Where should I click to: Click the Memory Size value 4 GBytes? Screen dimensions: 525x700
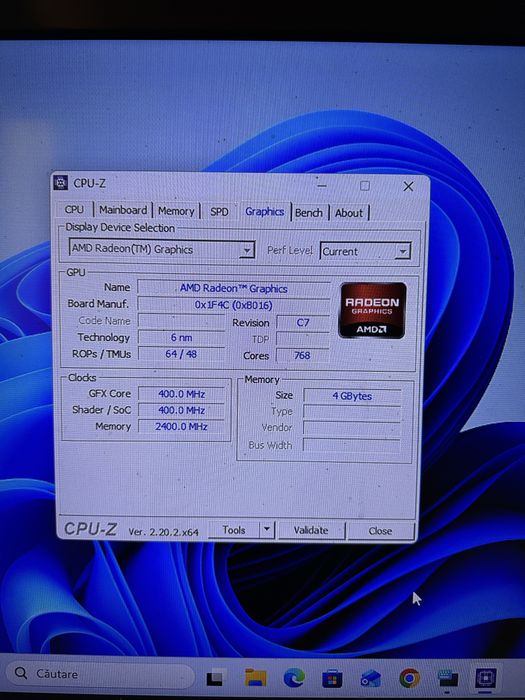point(352,396)
